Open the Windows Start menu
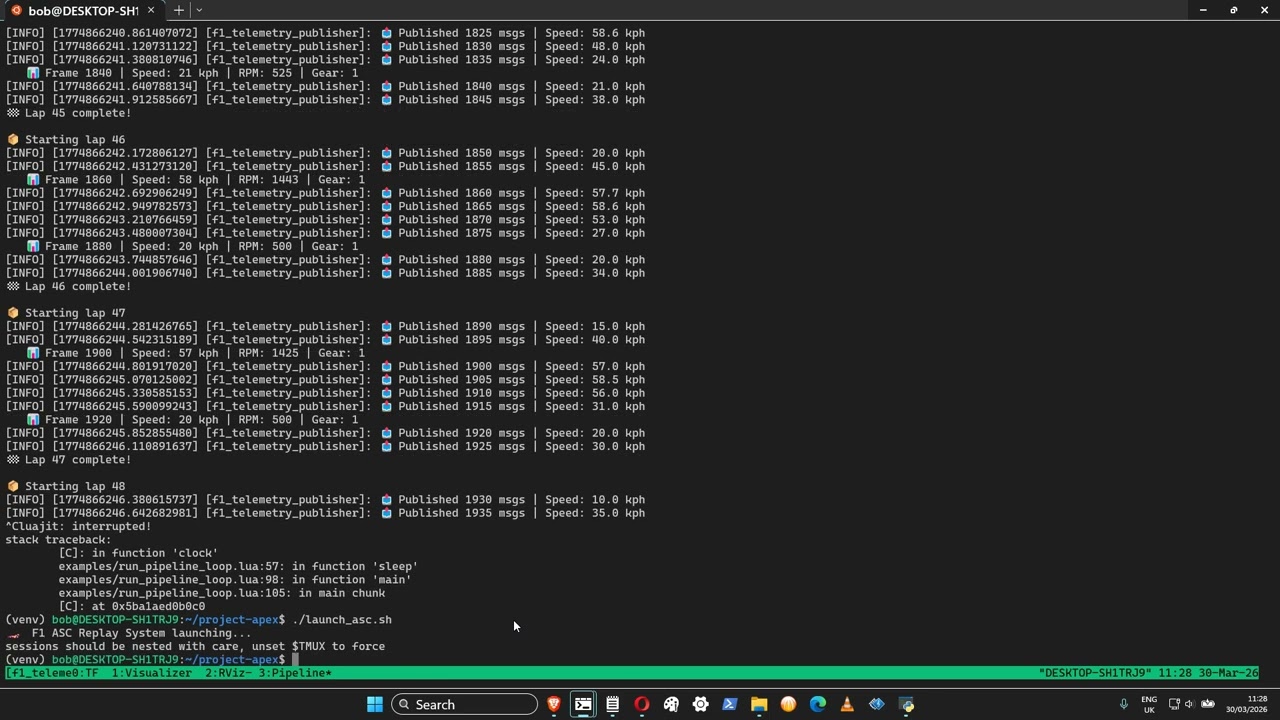The height and width of the screenshot is (720, 1280). click(x=375, y=704)
